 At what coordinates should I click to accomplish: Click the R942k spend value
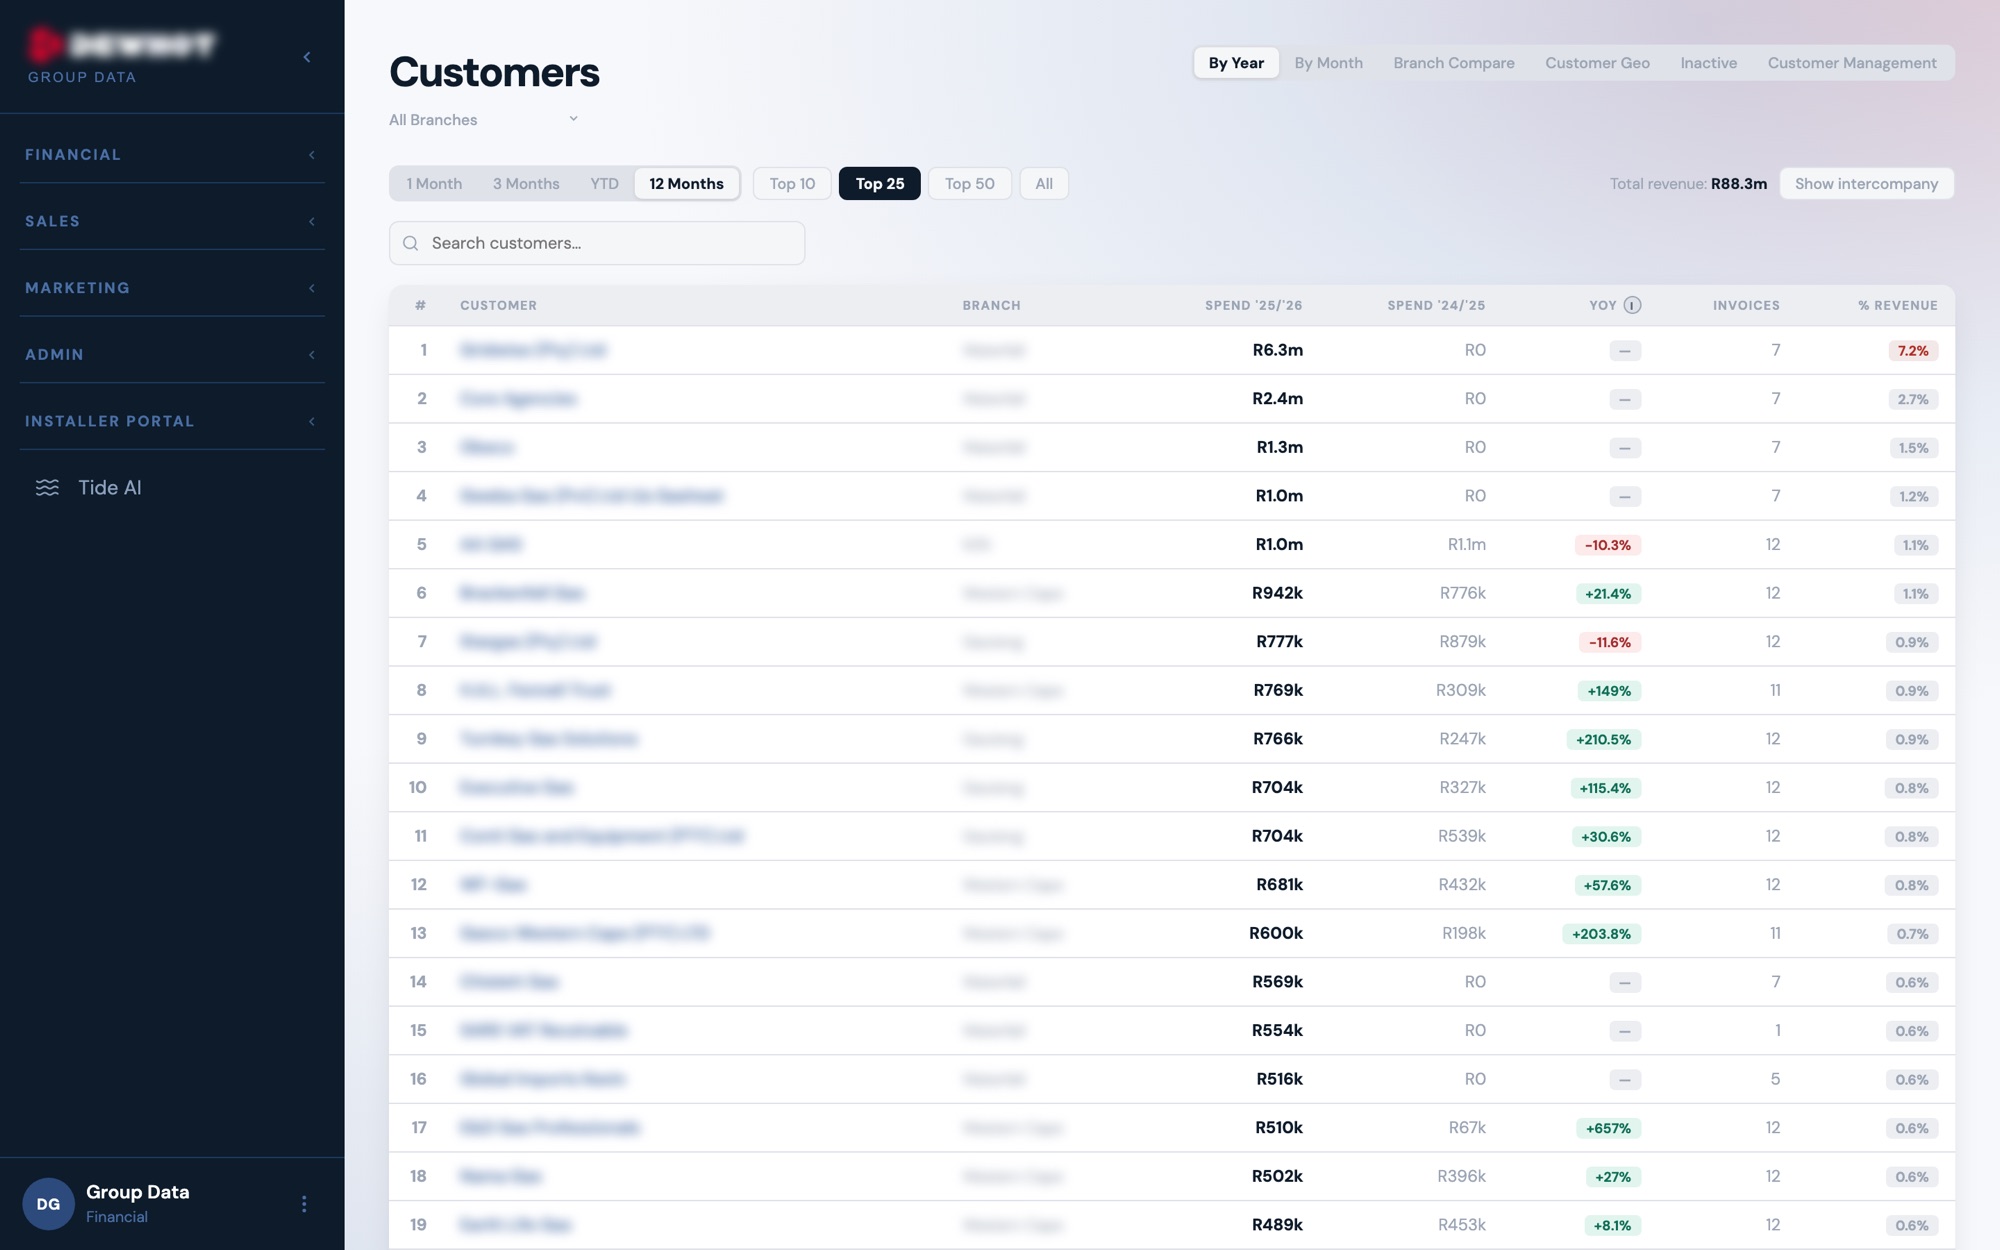tap(1277, 593)
